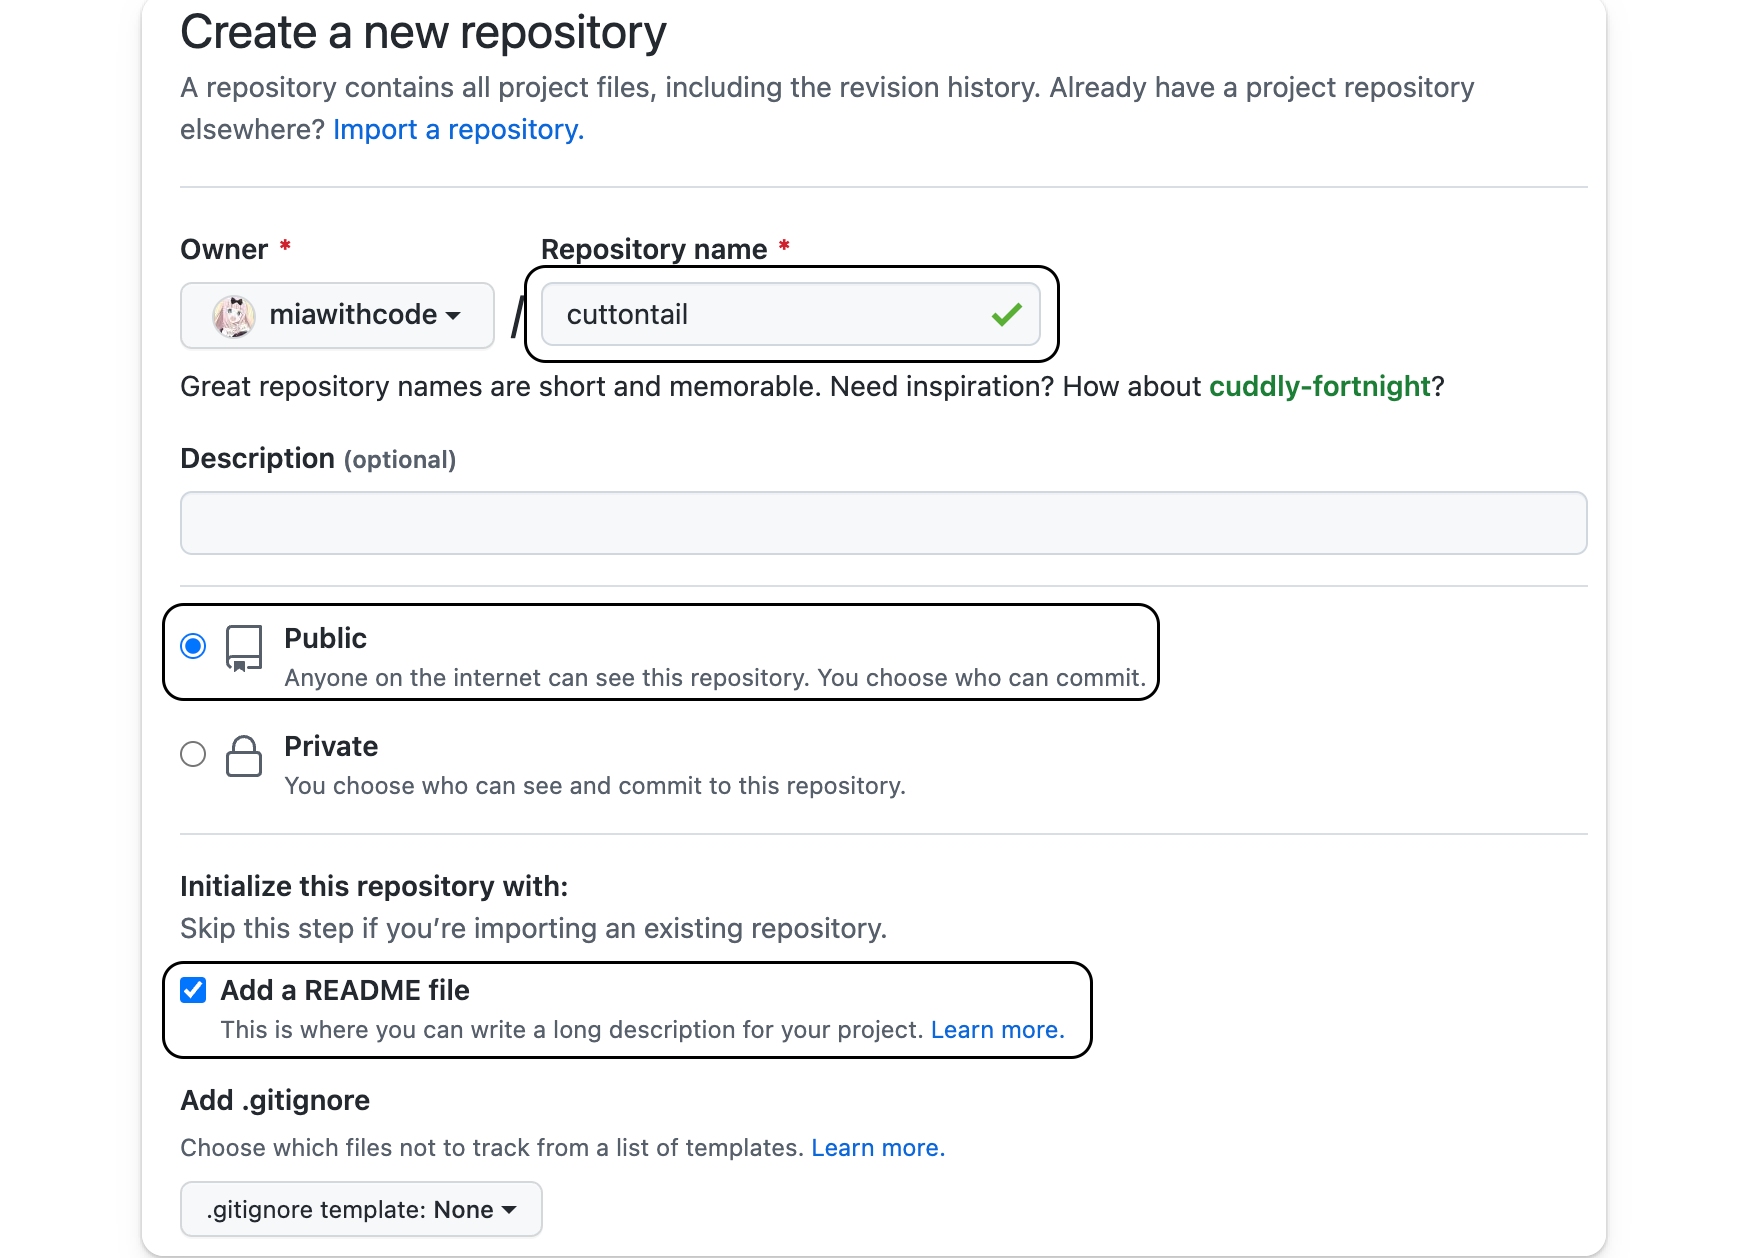Image resolution: width=1748 pixels, height=1258 pixels.
Task: Focus the empty Description input field
Action: [883, 523]
